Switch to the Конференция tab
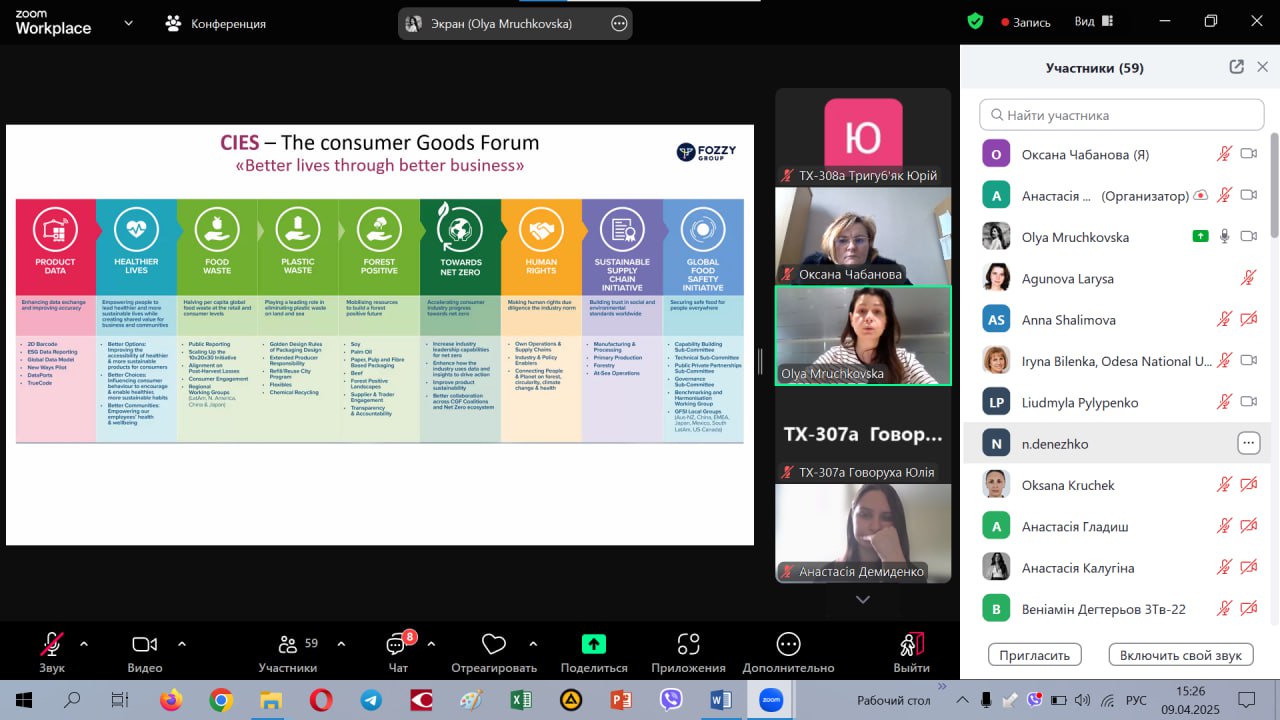 tap(216, 23)
